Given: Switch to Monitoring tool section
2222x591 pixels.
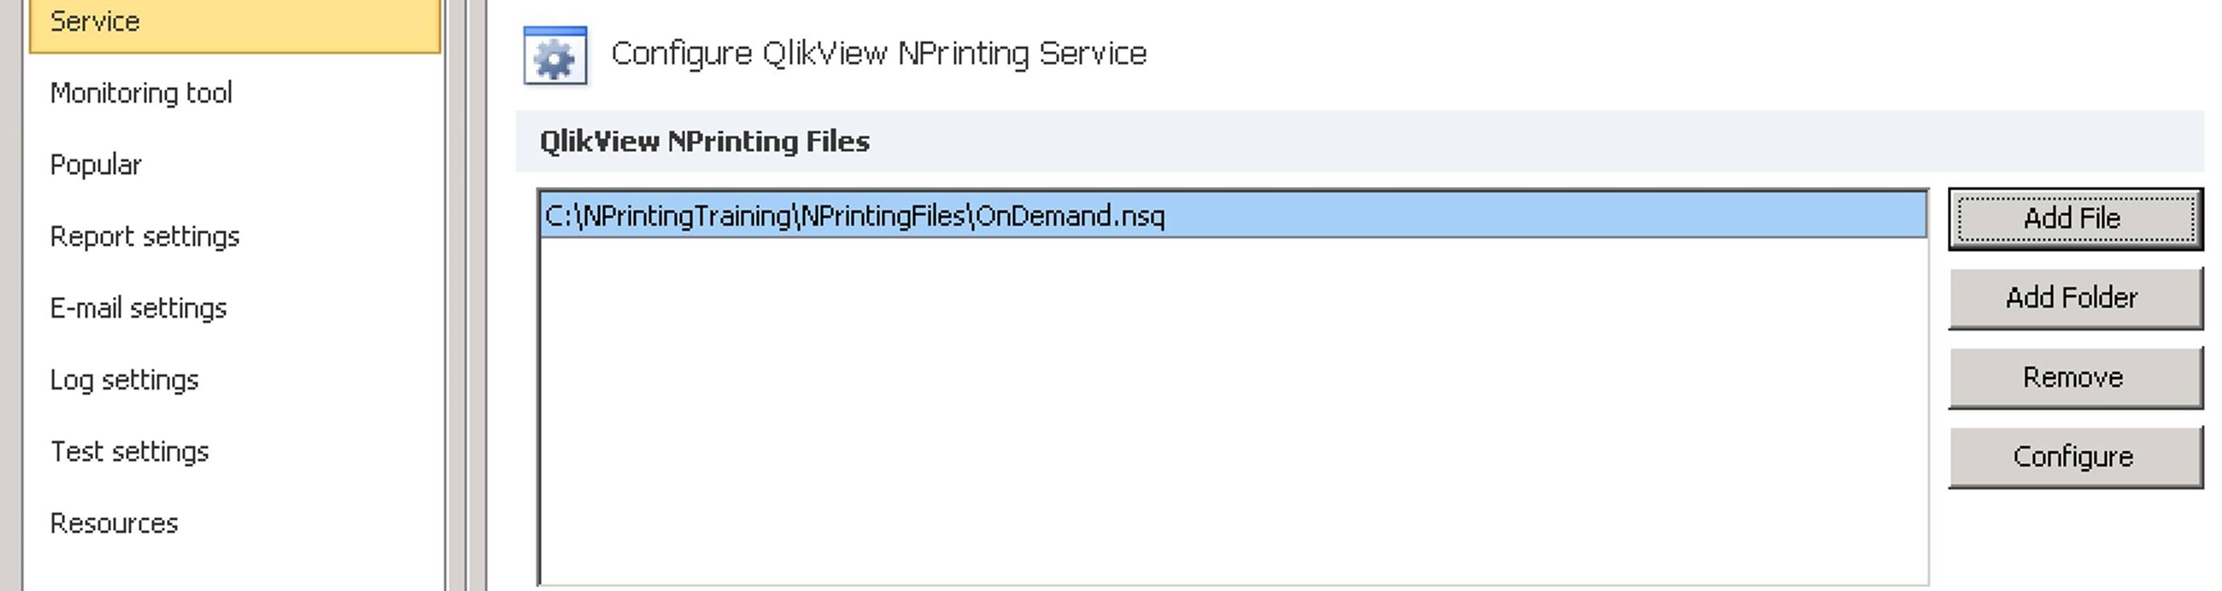Looking at the screenshot, I should pyautogui.click(x=141, y=93).
